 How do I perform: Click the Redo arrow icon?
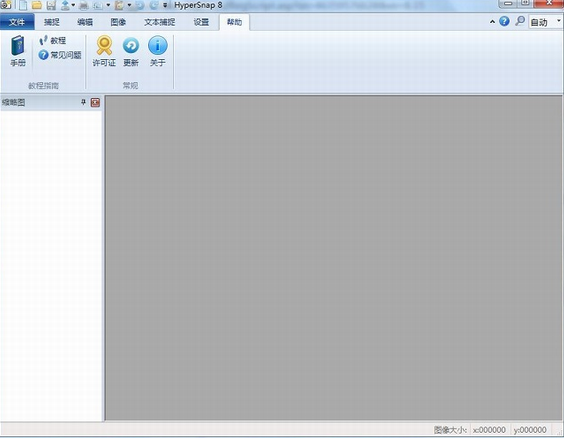(x=154, y=5)
